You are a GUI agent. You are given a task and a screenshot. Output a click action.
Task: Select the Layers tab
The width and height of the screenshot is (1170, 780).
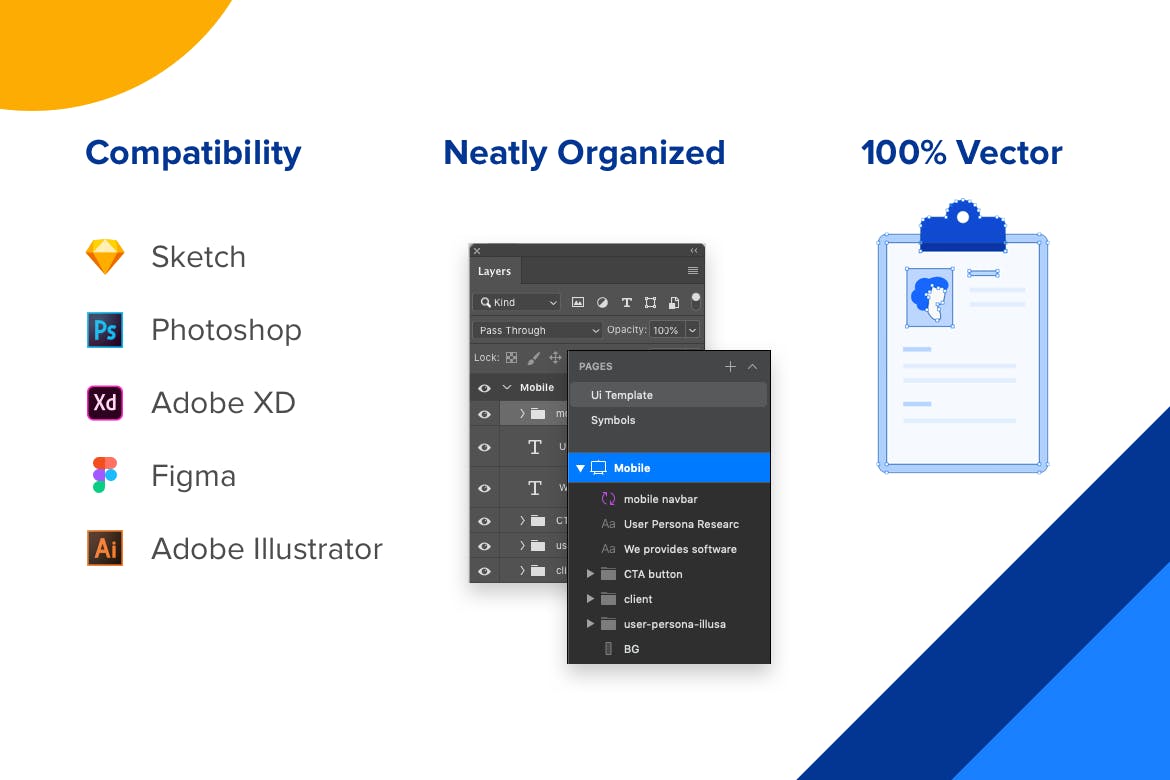[x=494, y=271]
